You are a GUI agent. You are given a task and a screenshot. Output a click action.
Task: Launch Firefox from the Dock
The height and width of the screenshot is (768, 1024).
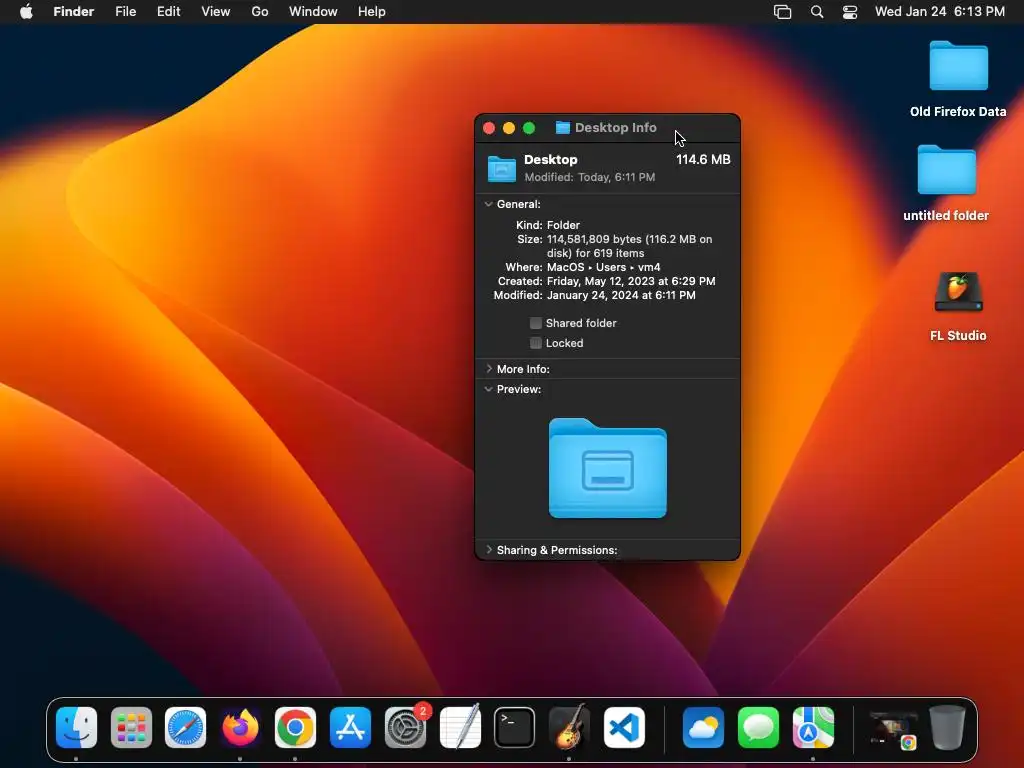click(240, 728)
